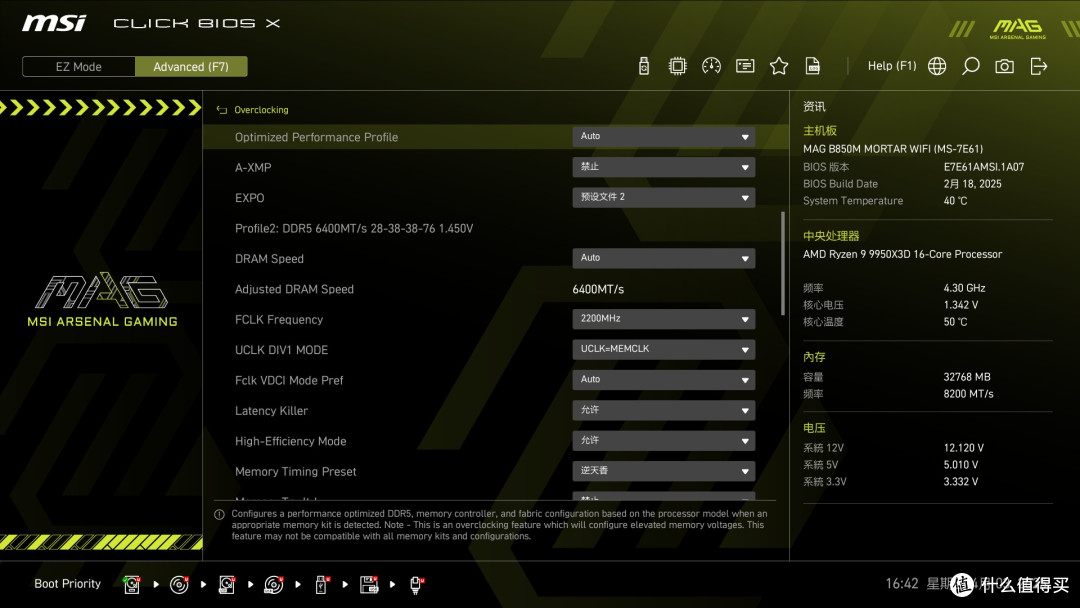1080x608 pixels.
Task: Open UCLK DIV1 MODE dropdown
Action: pyautogui.click(x=663, y=349)
